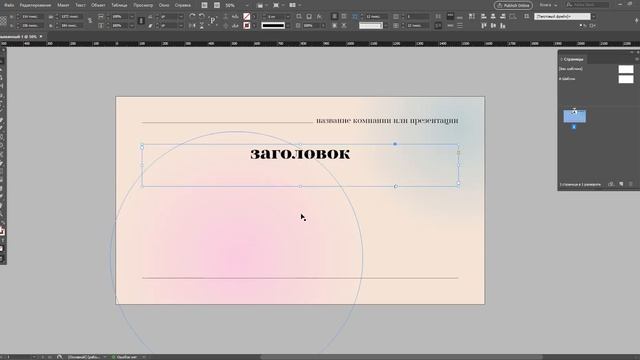Open the shear angle dropdown

tap(181, 26)
